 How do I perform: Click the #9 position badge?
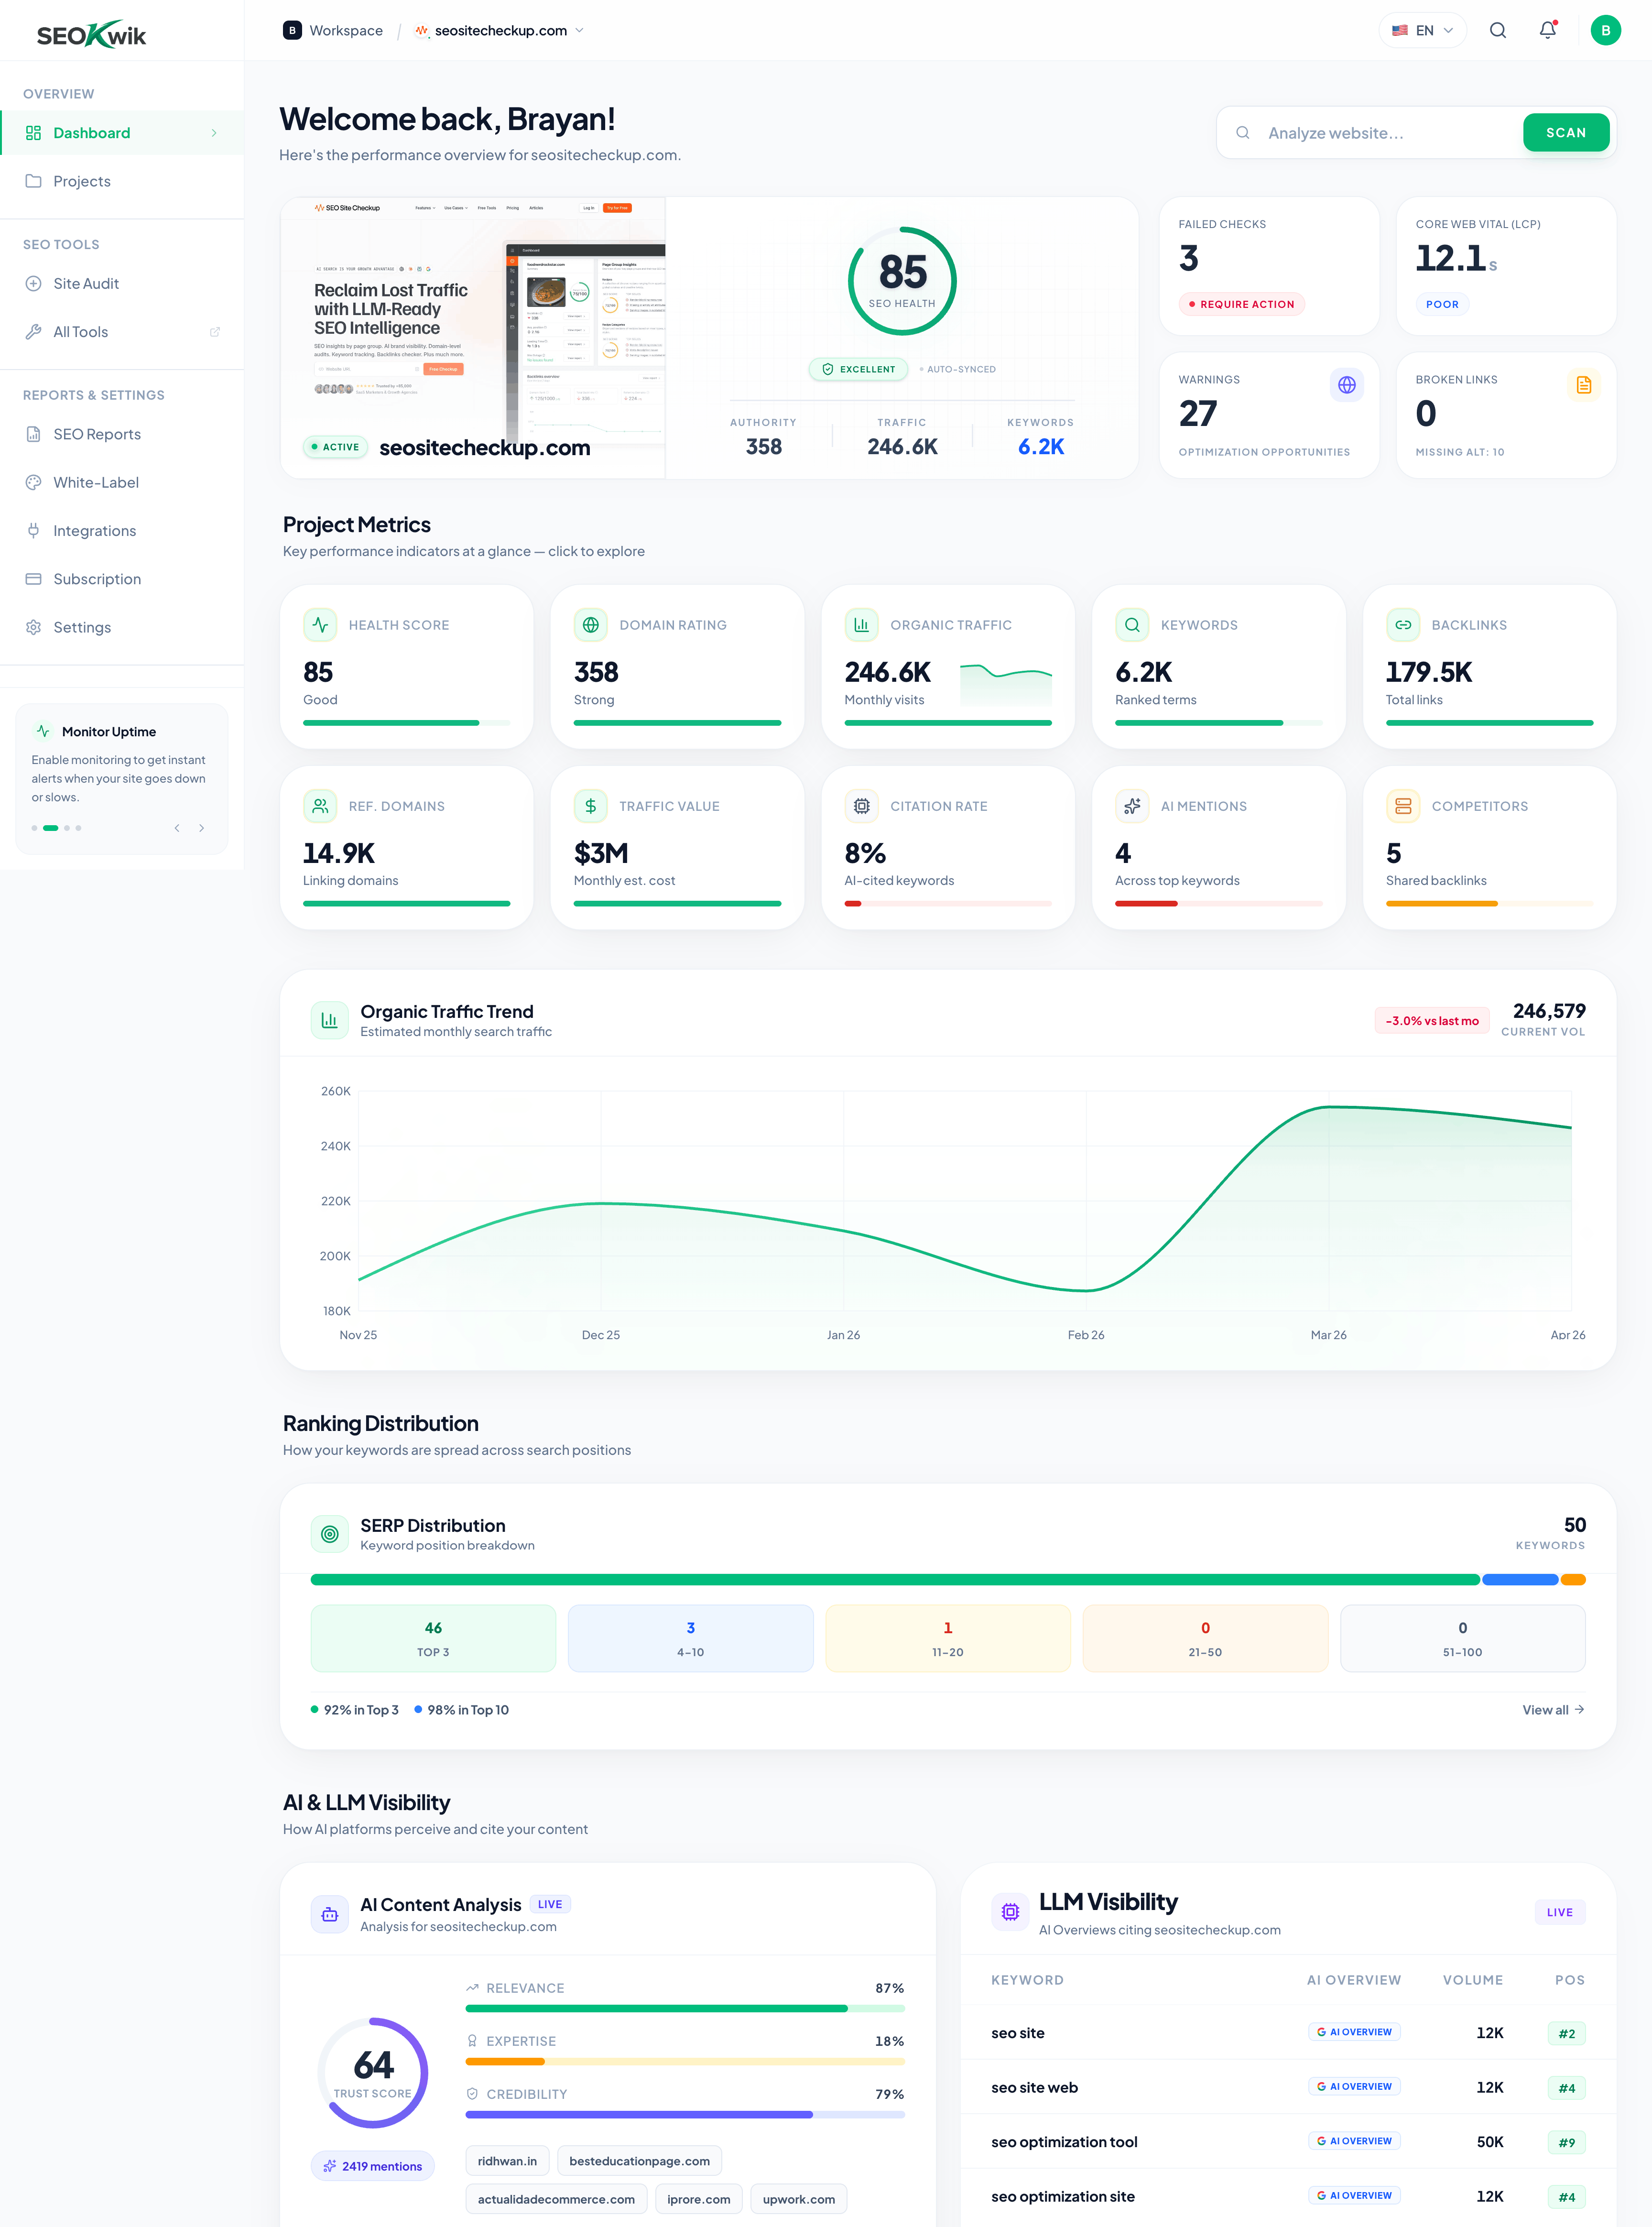coord(1566,2142)
